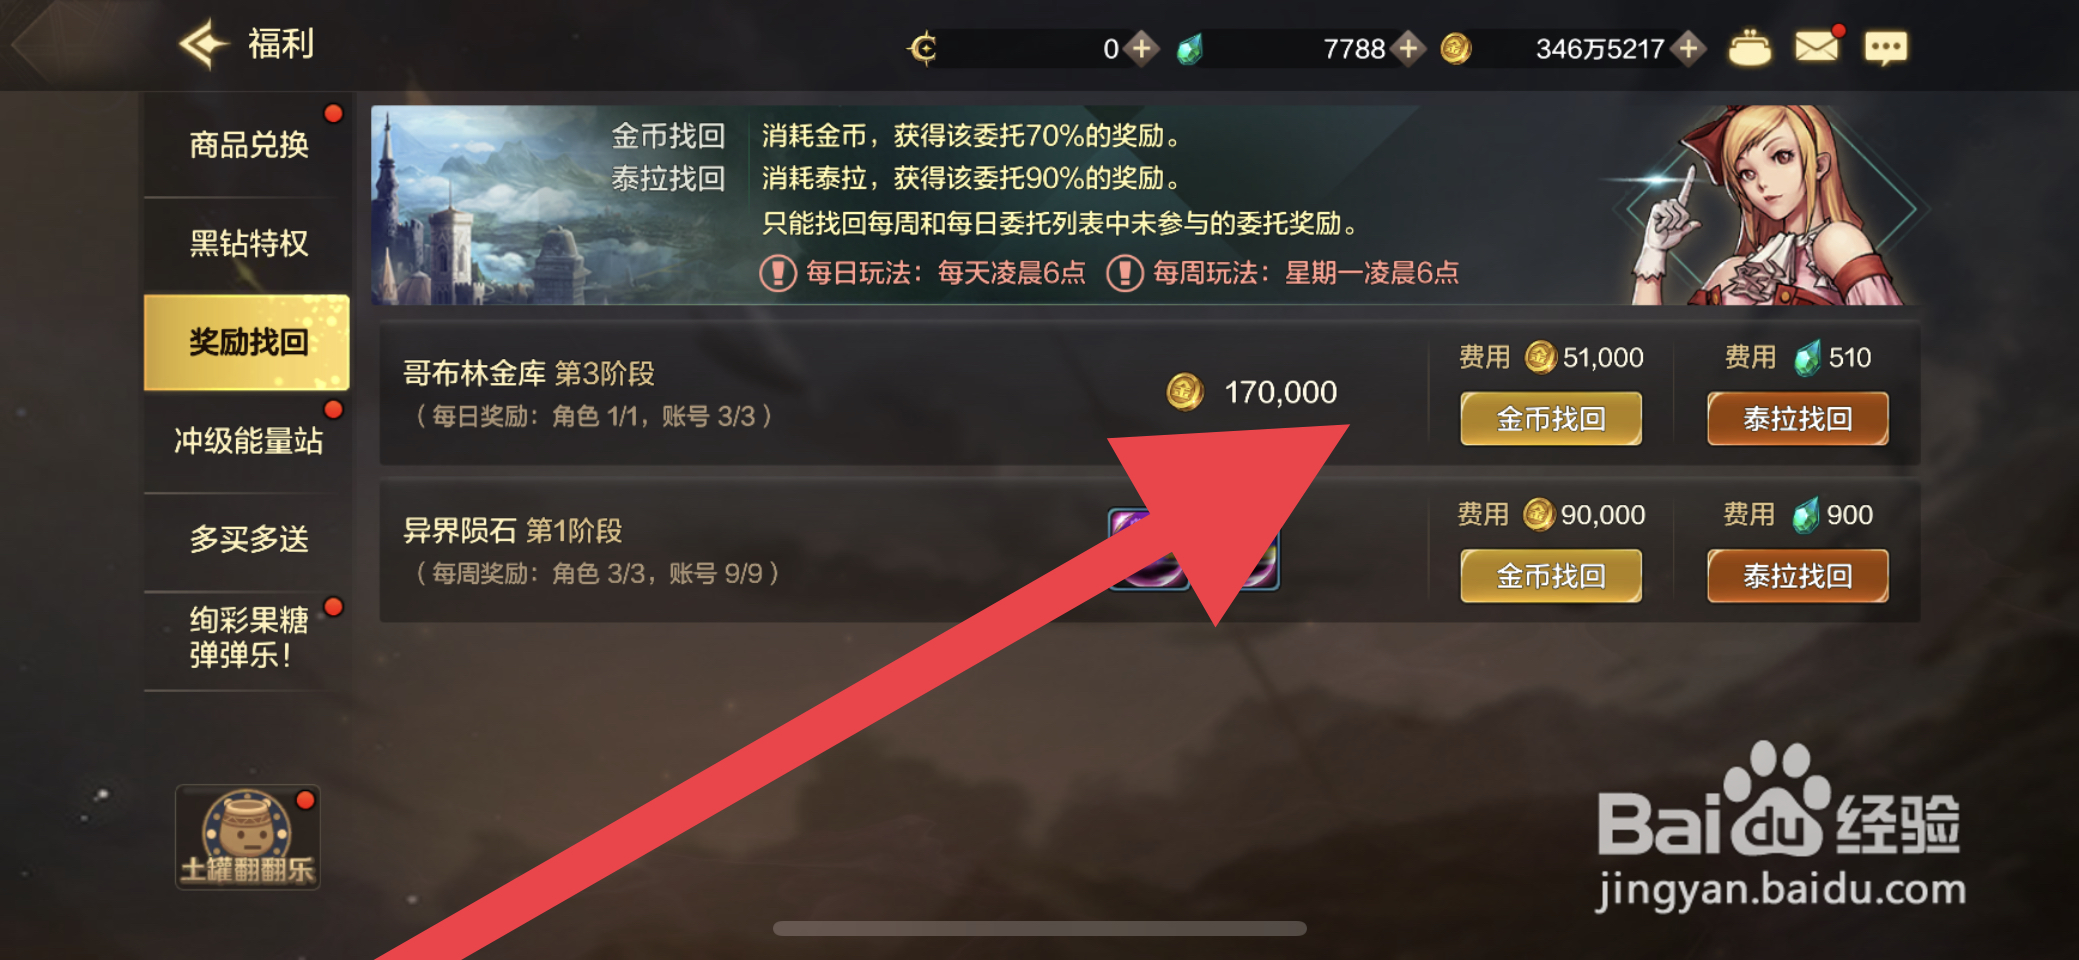The height and width of the screenshot is (960, 2079).
Task: Add Terra via plus next to 7788
Action: [1408, 48]
